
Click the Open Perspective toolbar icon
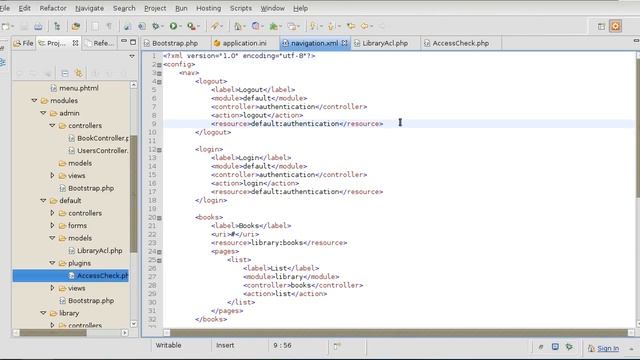click(x=601, y=27)
